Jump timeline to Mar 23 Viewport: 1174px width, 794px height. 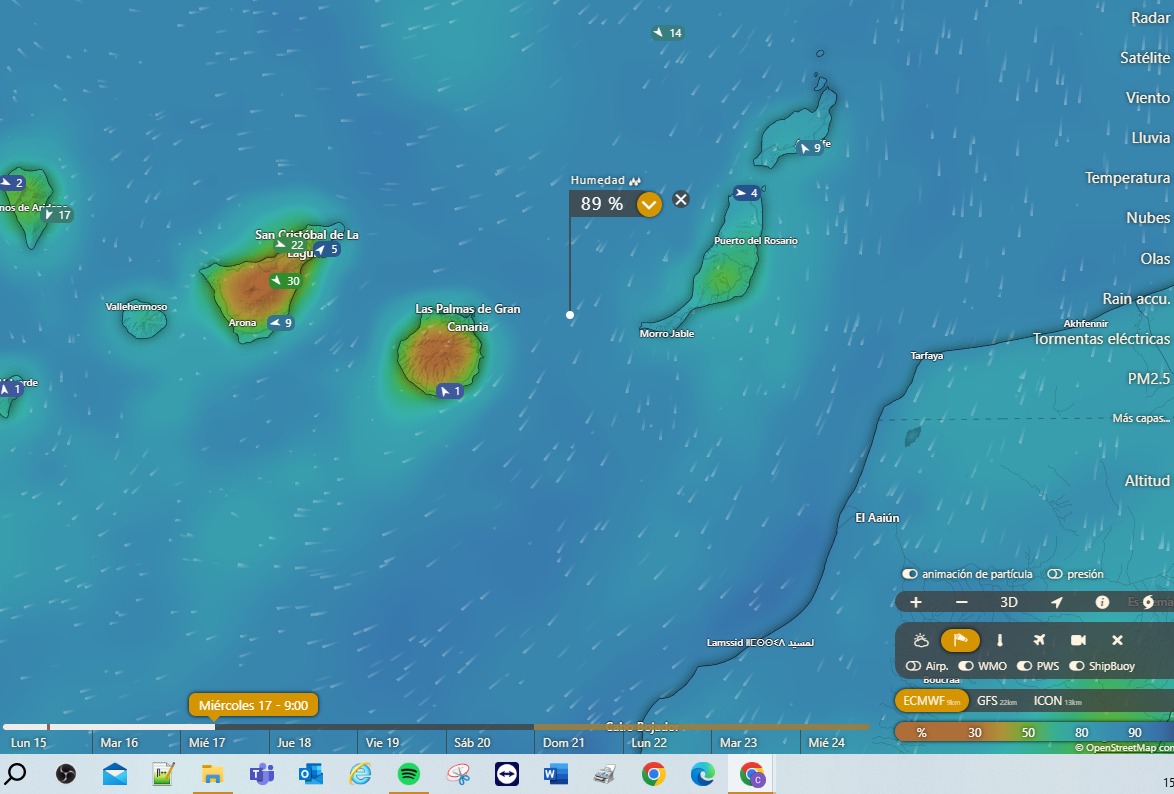pos(738,743)
